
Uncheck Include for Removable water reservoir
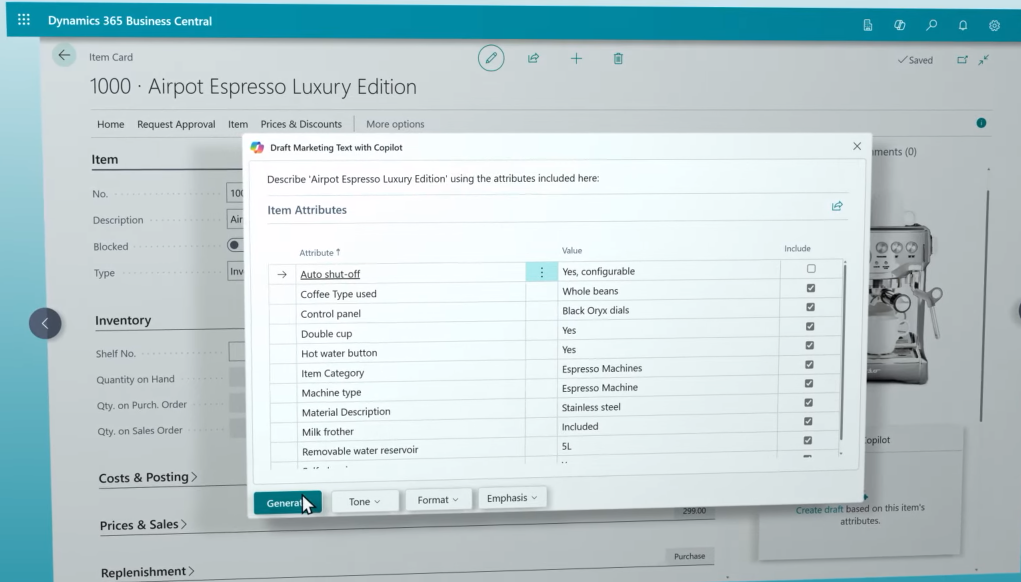click(x=807, y=440)
